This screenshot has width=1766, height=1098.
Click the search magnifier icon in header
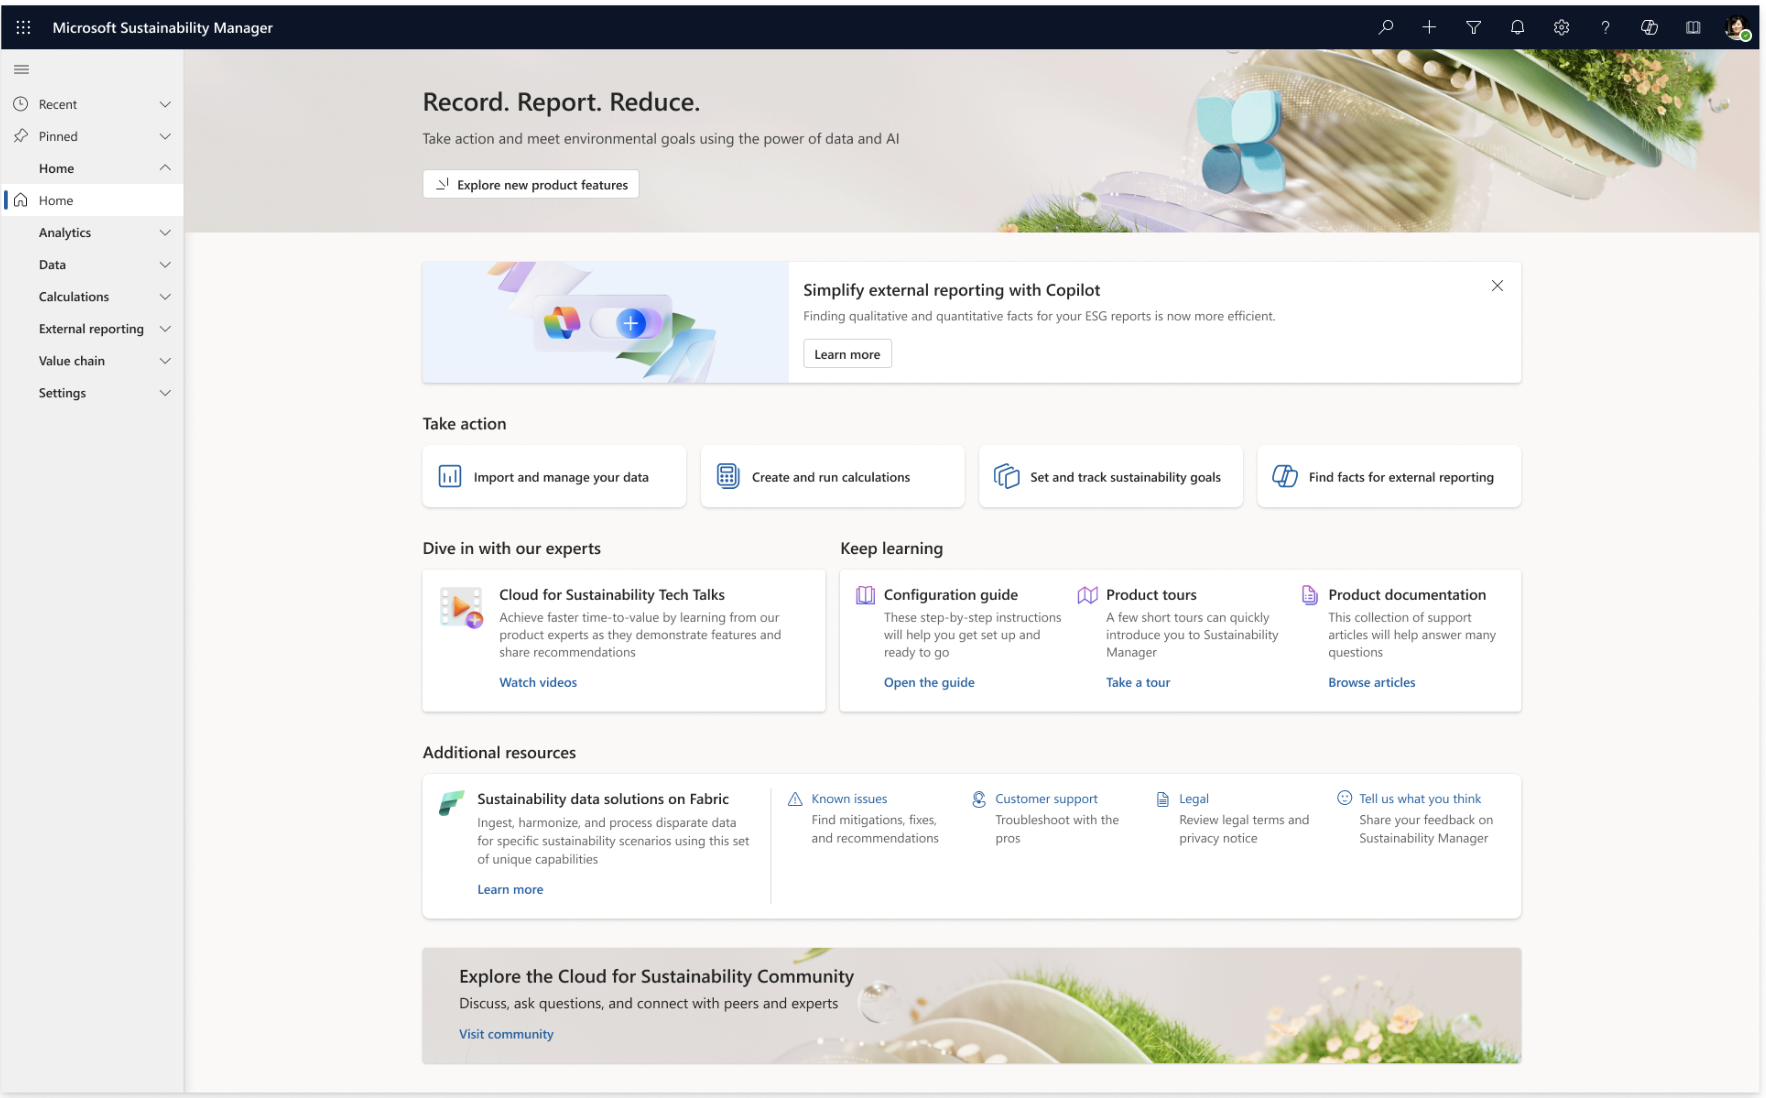tap(1385, 27)
